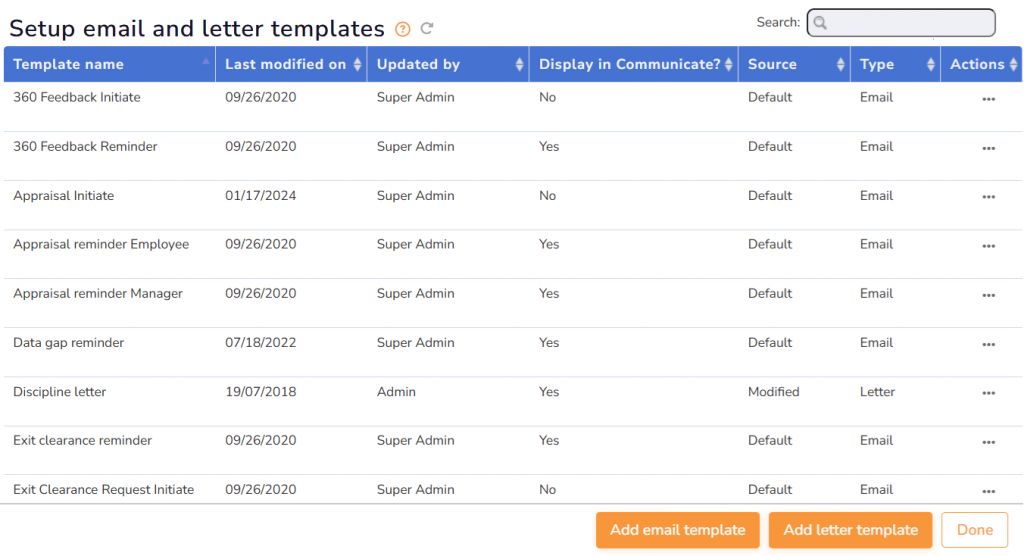The image size is (1024, 556).
Task: Sort by Updated by column
Action: (448, 64)
